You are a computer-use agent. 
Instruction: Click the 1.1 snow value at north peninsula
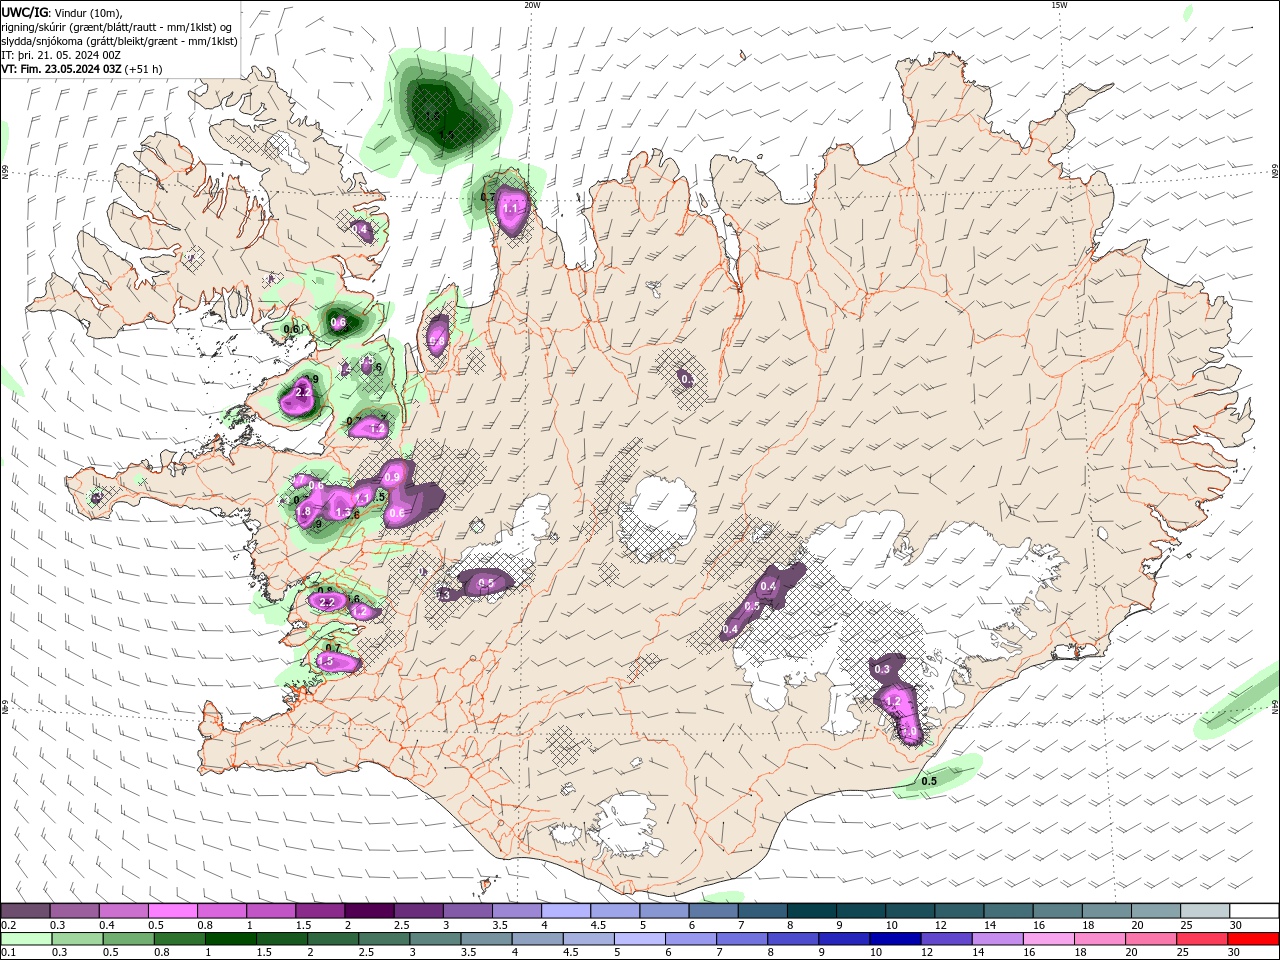point(512,208)
